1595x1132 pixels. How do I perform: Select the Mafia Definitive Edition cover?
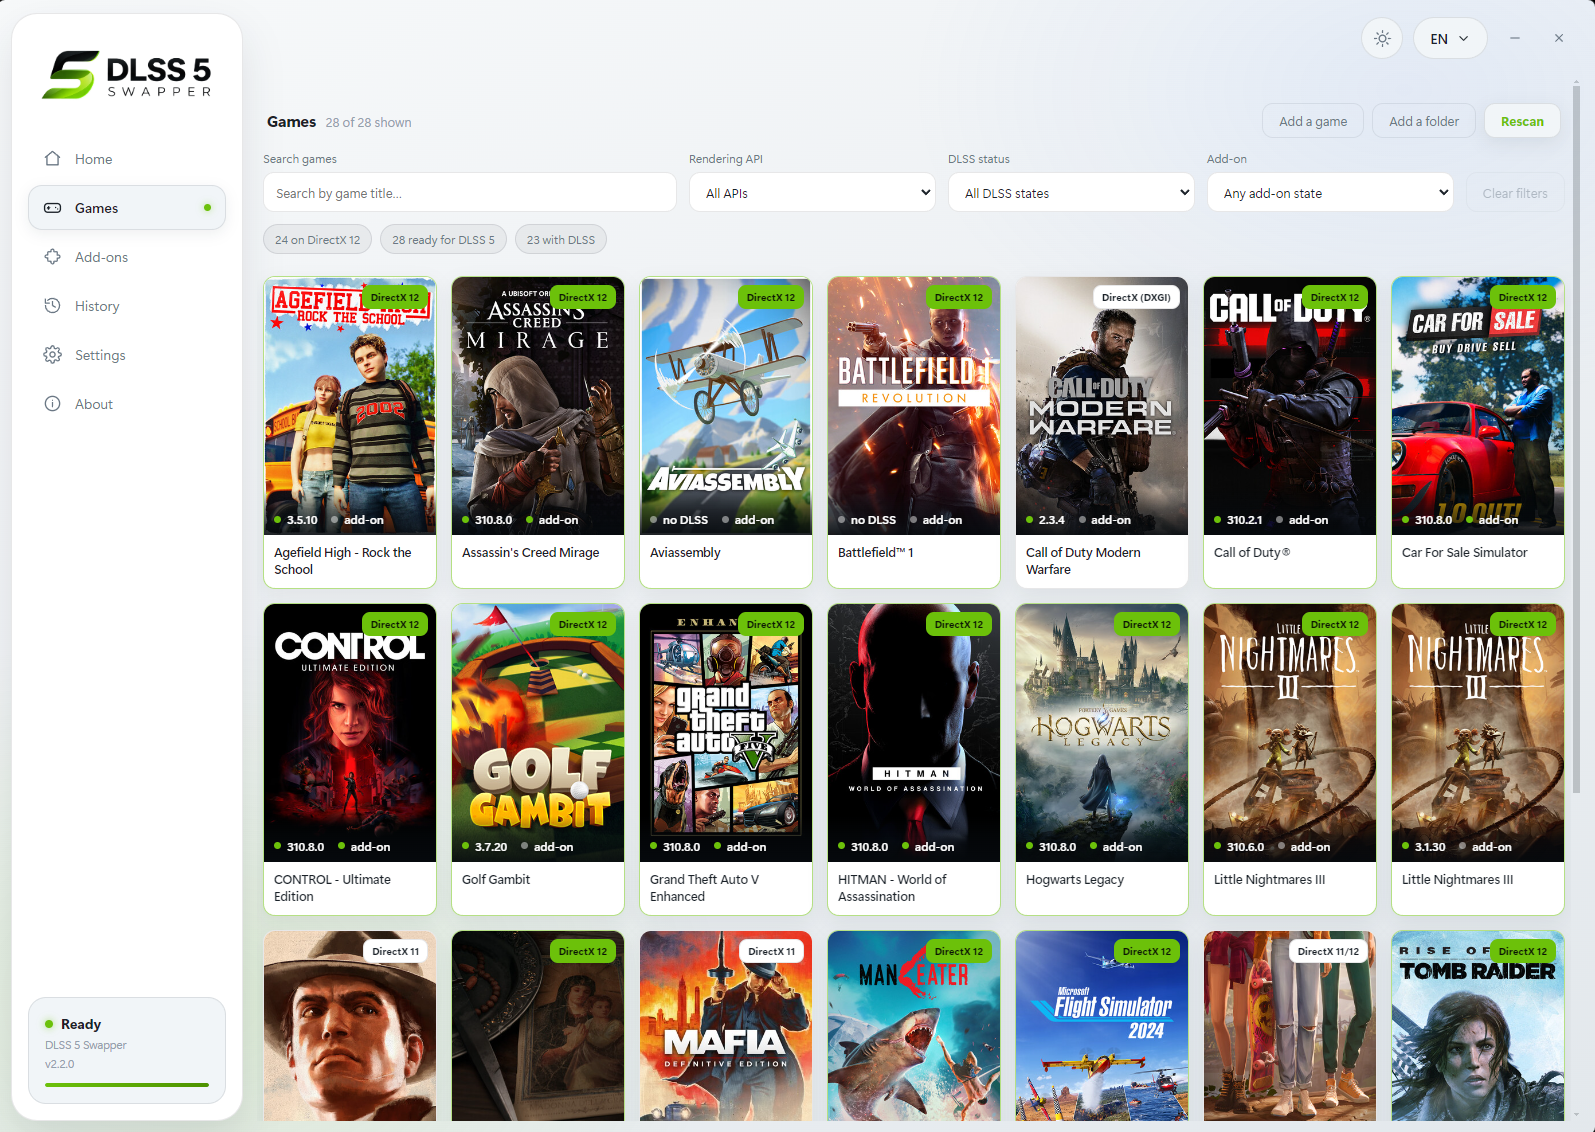(x=726, y=1027)
